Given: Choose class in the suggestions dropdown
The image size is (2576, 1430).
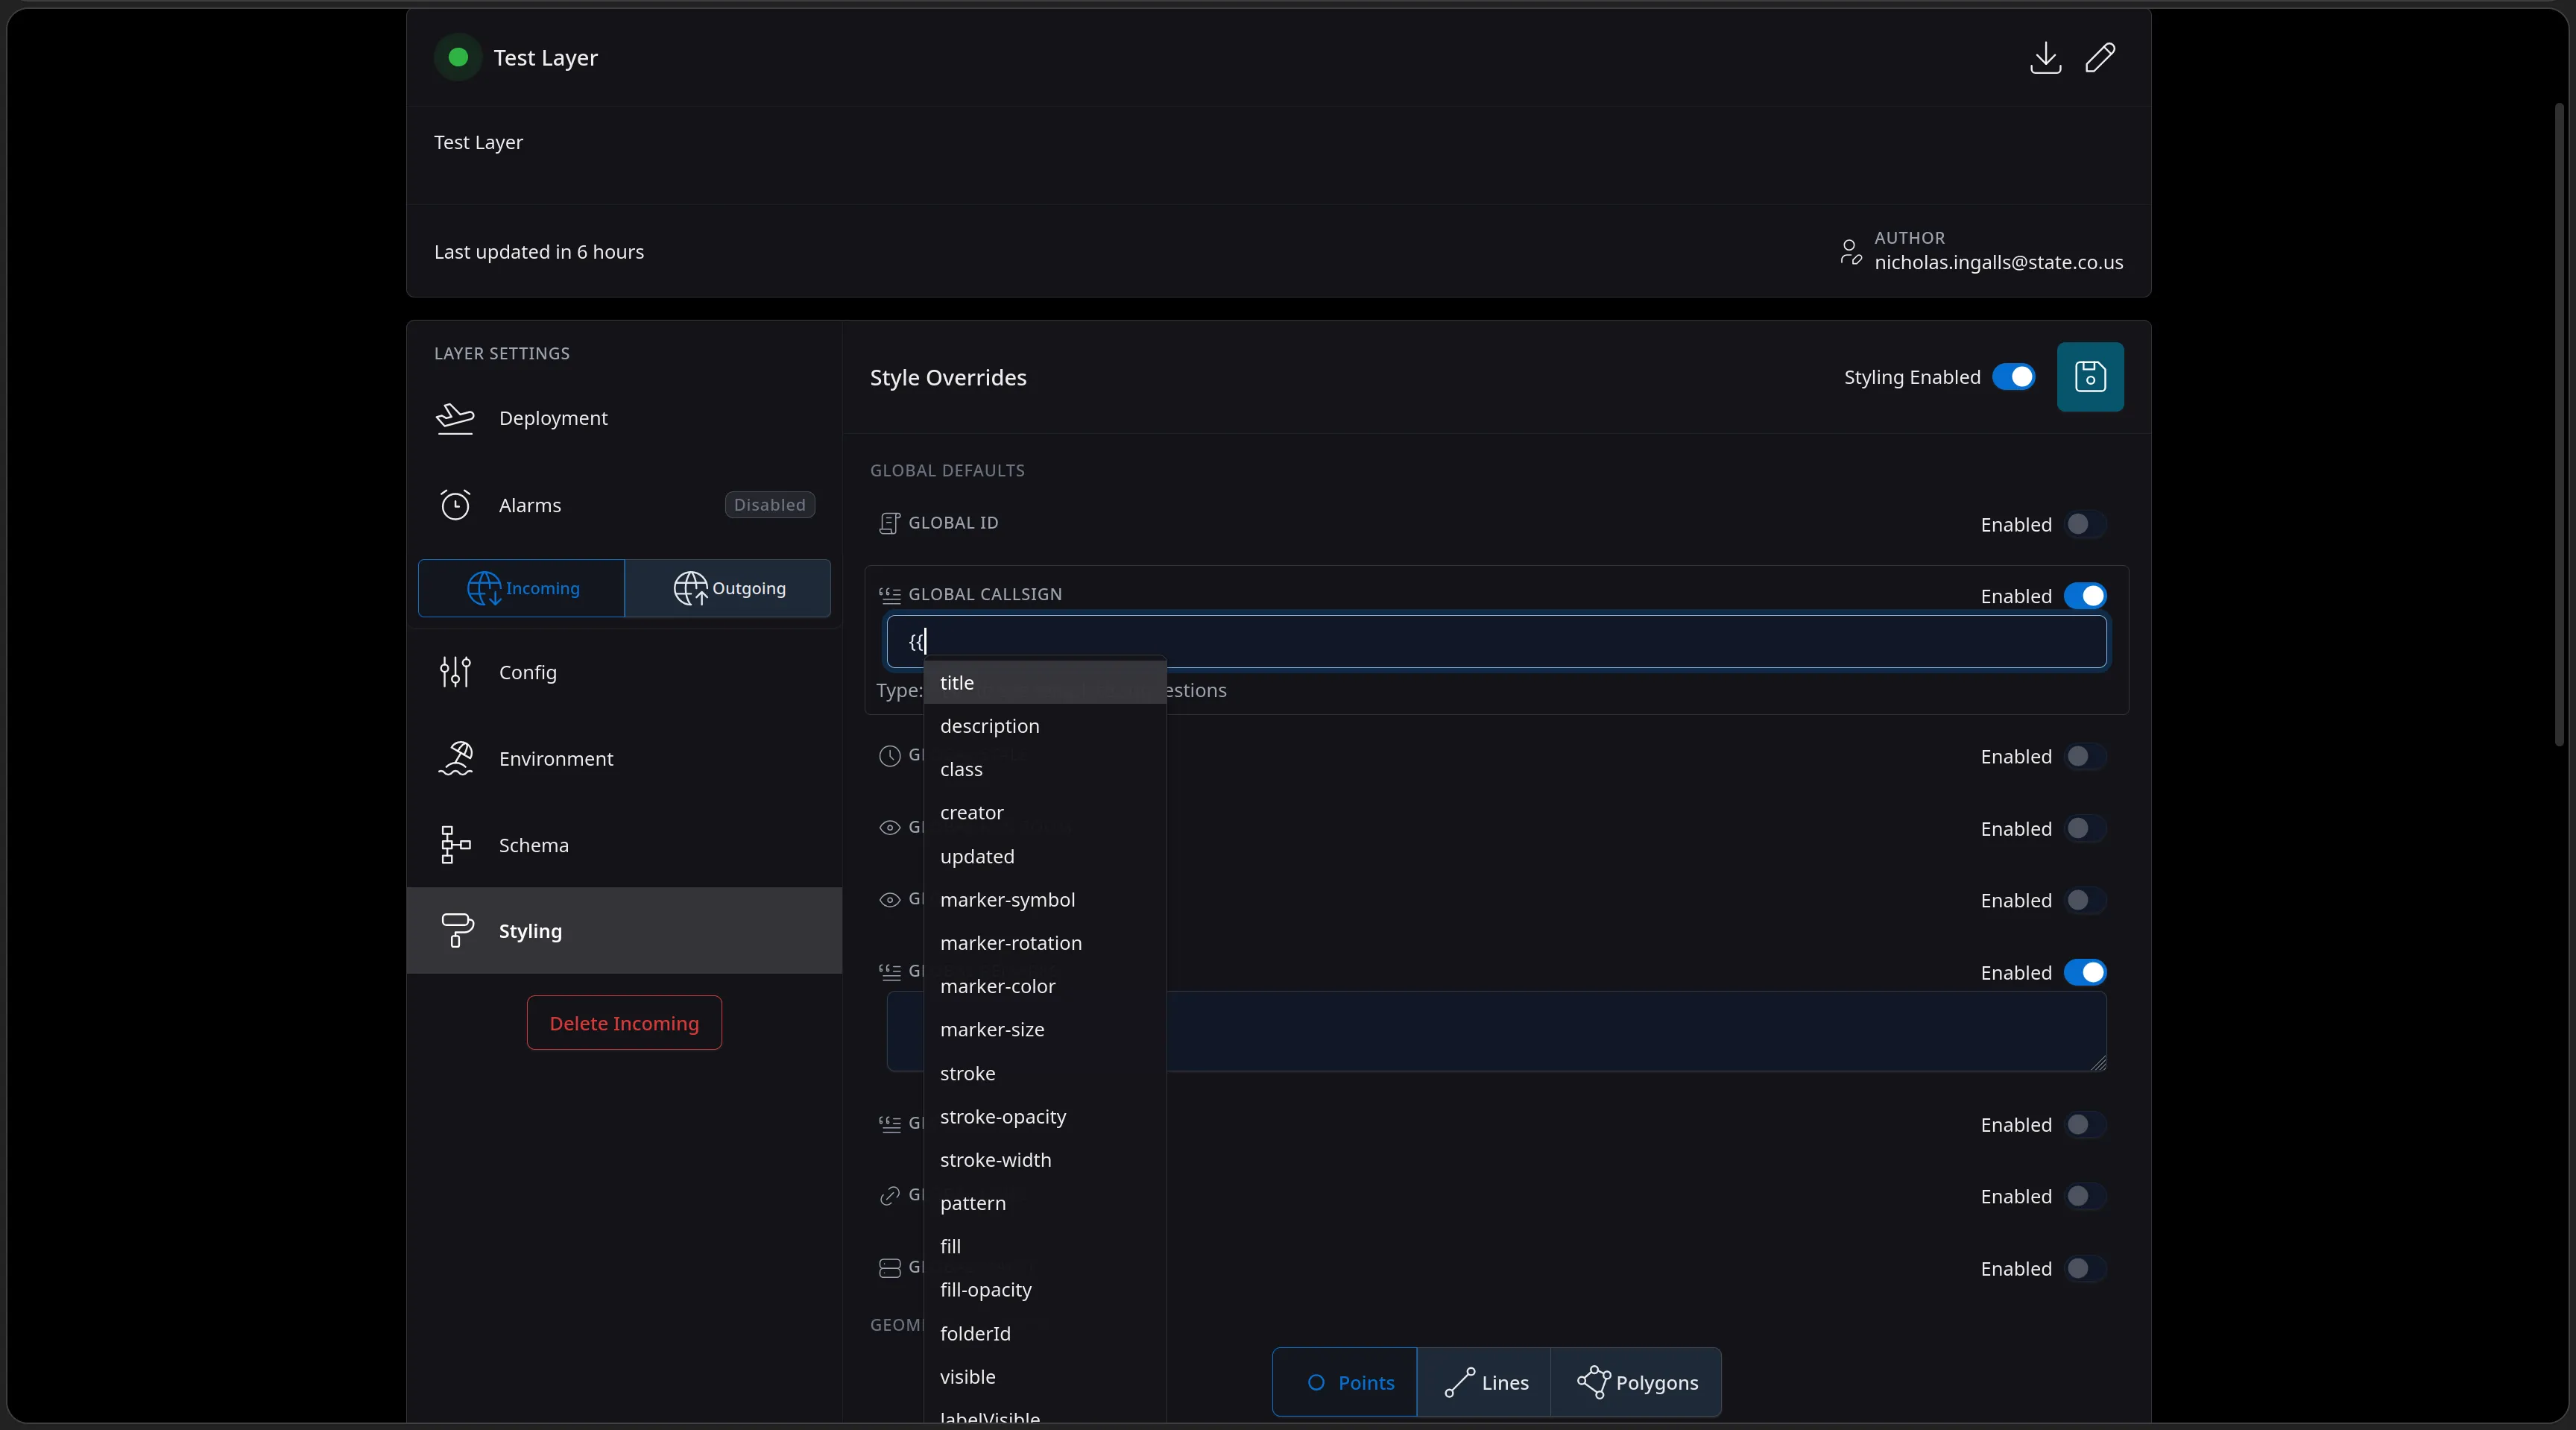Looking at the screenshot, I should point(1045,769).
